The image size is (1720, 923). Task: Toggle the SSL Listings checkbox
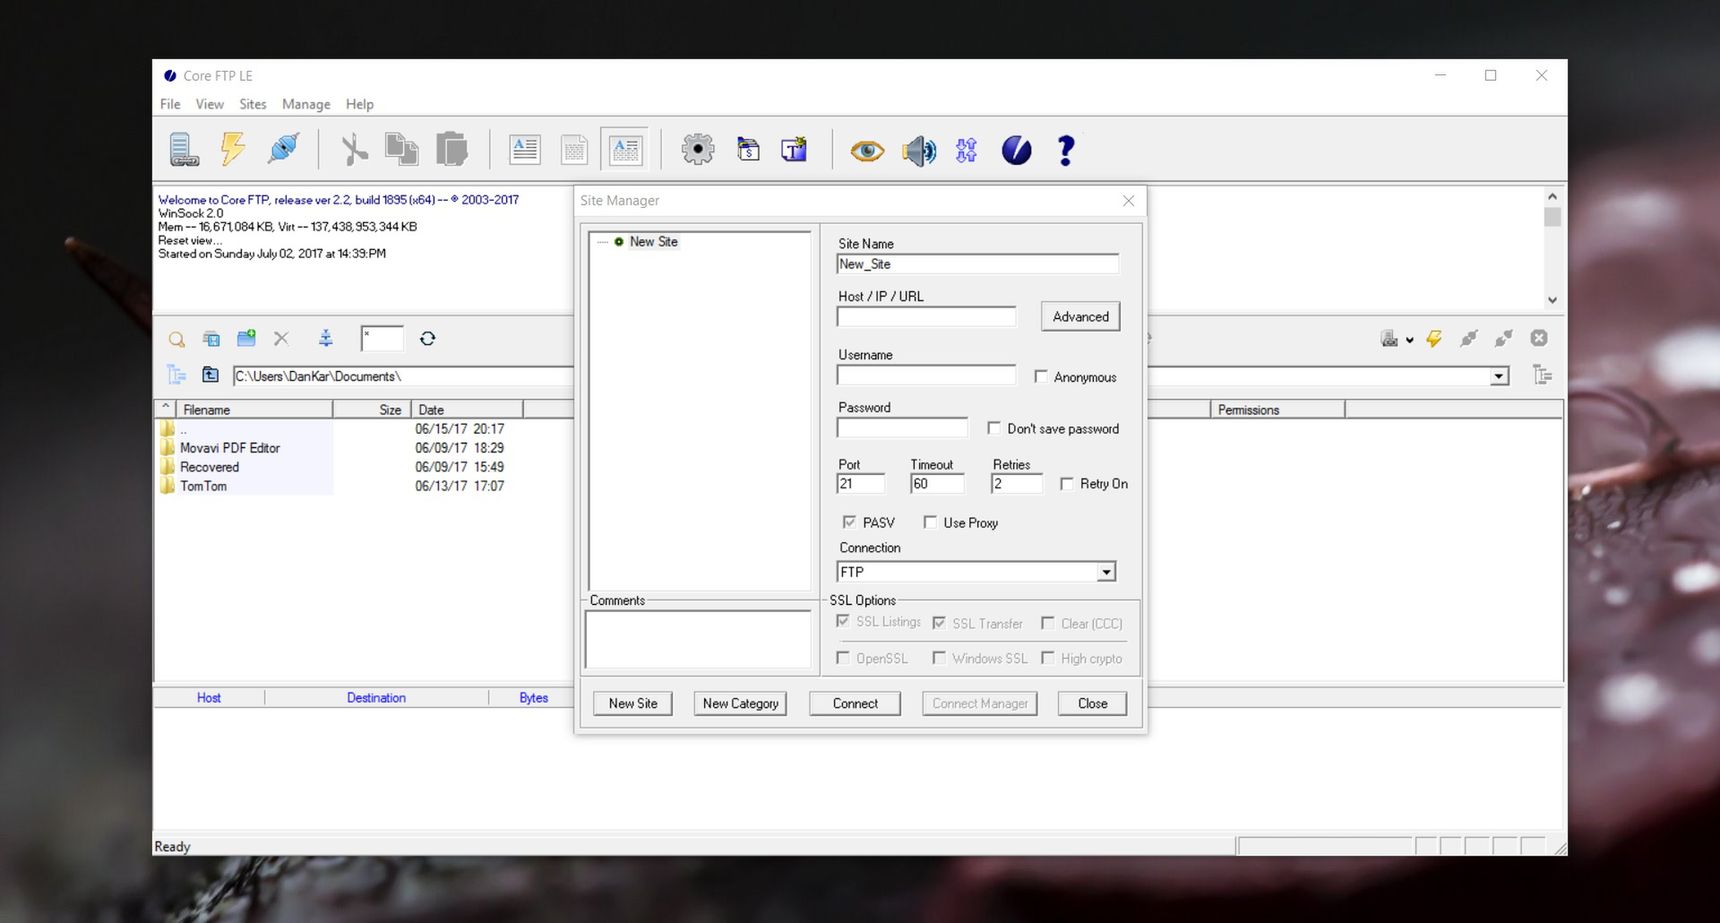pyautogui.click(x=843, y=621)
